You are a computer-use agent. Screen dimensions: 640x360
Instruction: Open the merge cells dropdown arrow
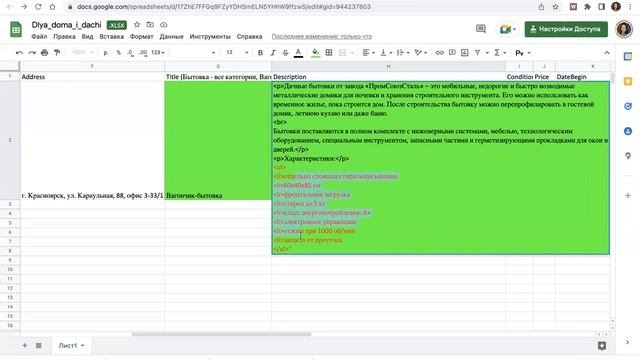(x=352, y=53)
